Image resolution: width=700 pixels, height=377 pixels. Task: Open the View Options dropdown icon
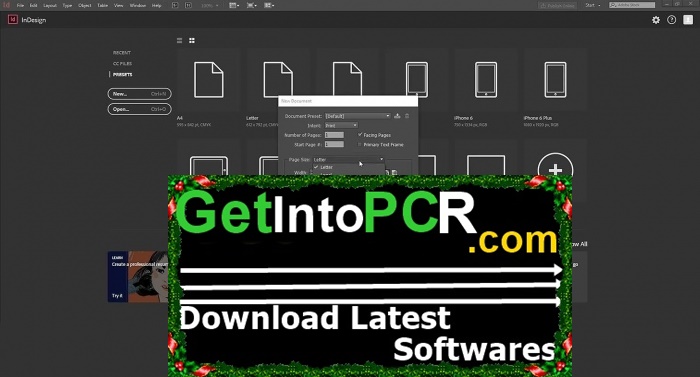click(x=234, y=5)
